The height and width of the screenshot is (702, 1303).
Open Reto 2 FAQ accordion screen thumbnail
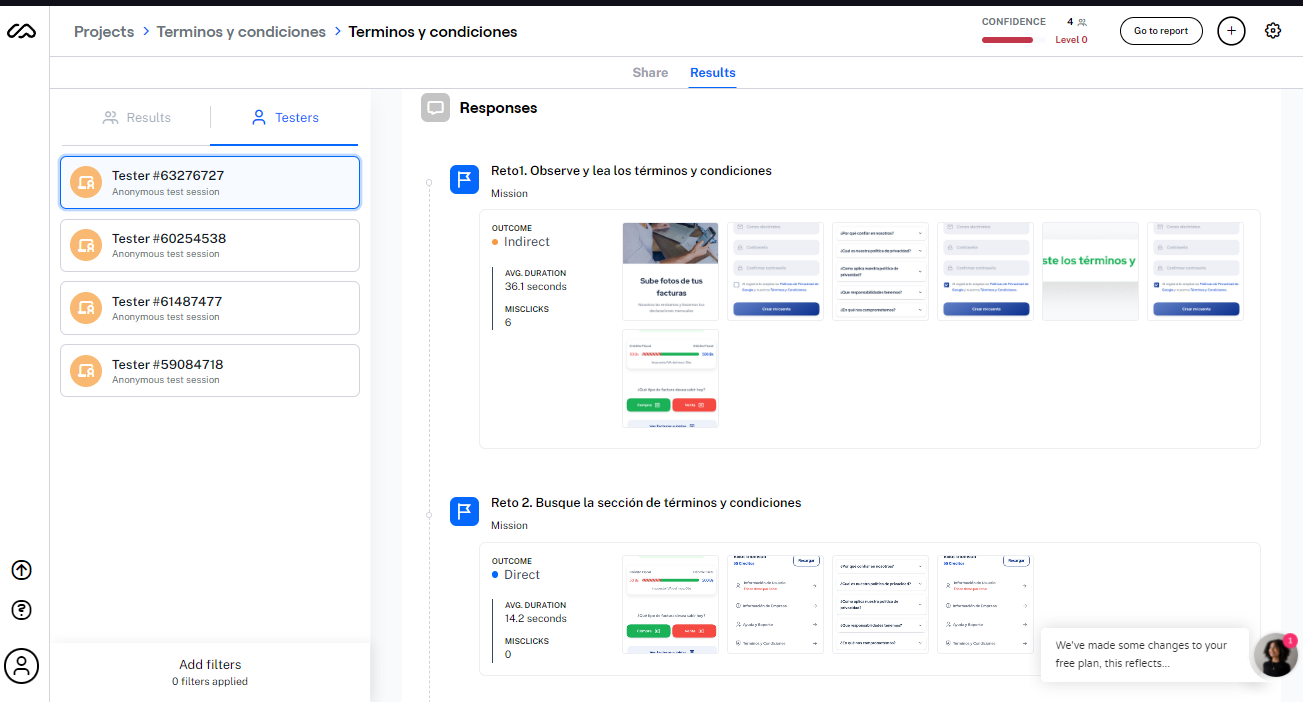tap(880, 604)
